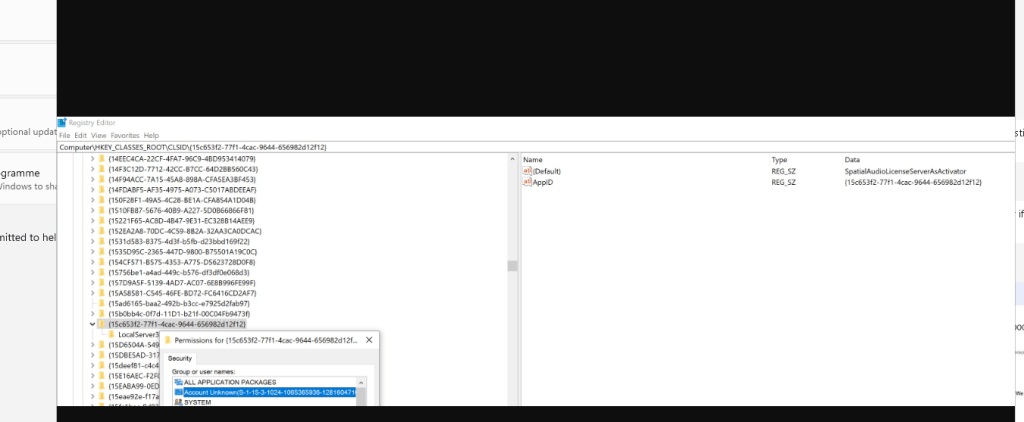The width and height of the screenshot is (1024, 422).
Task: Expand key {1510FB87-5676-40B9-A227-5D0B66B66F81}
Action: (x=93, y=210)
